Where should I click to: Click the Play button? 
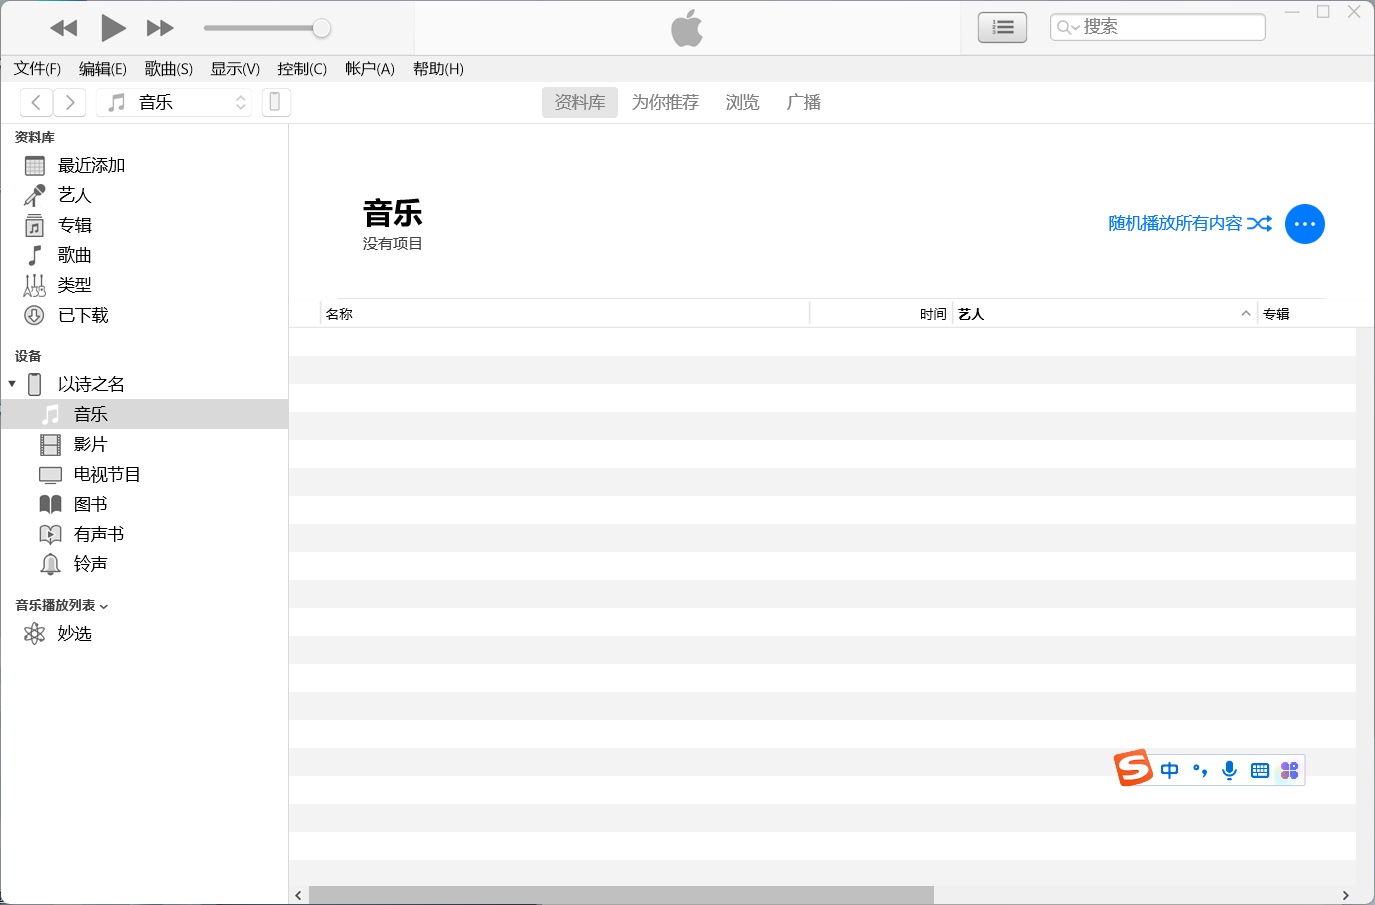pyautogui.click(x=113, y=28)
